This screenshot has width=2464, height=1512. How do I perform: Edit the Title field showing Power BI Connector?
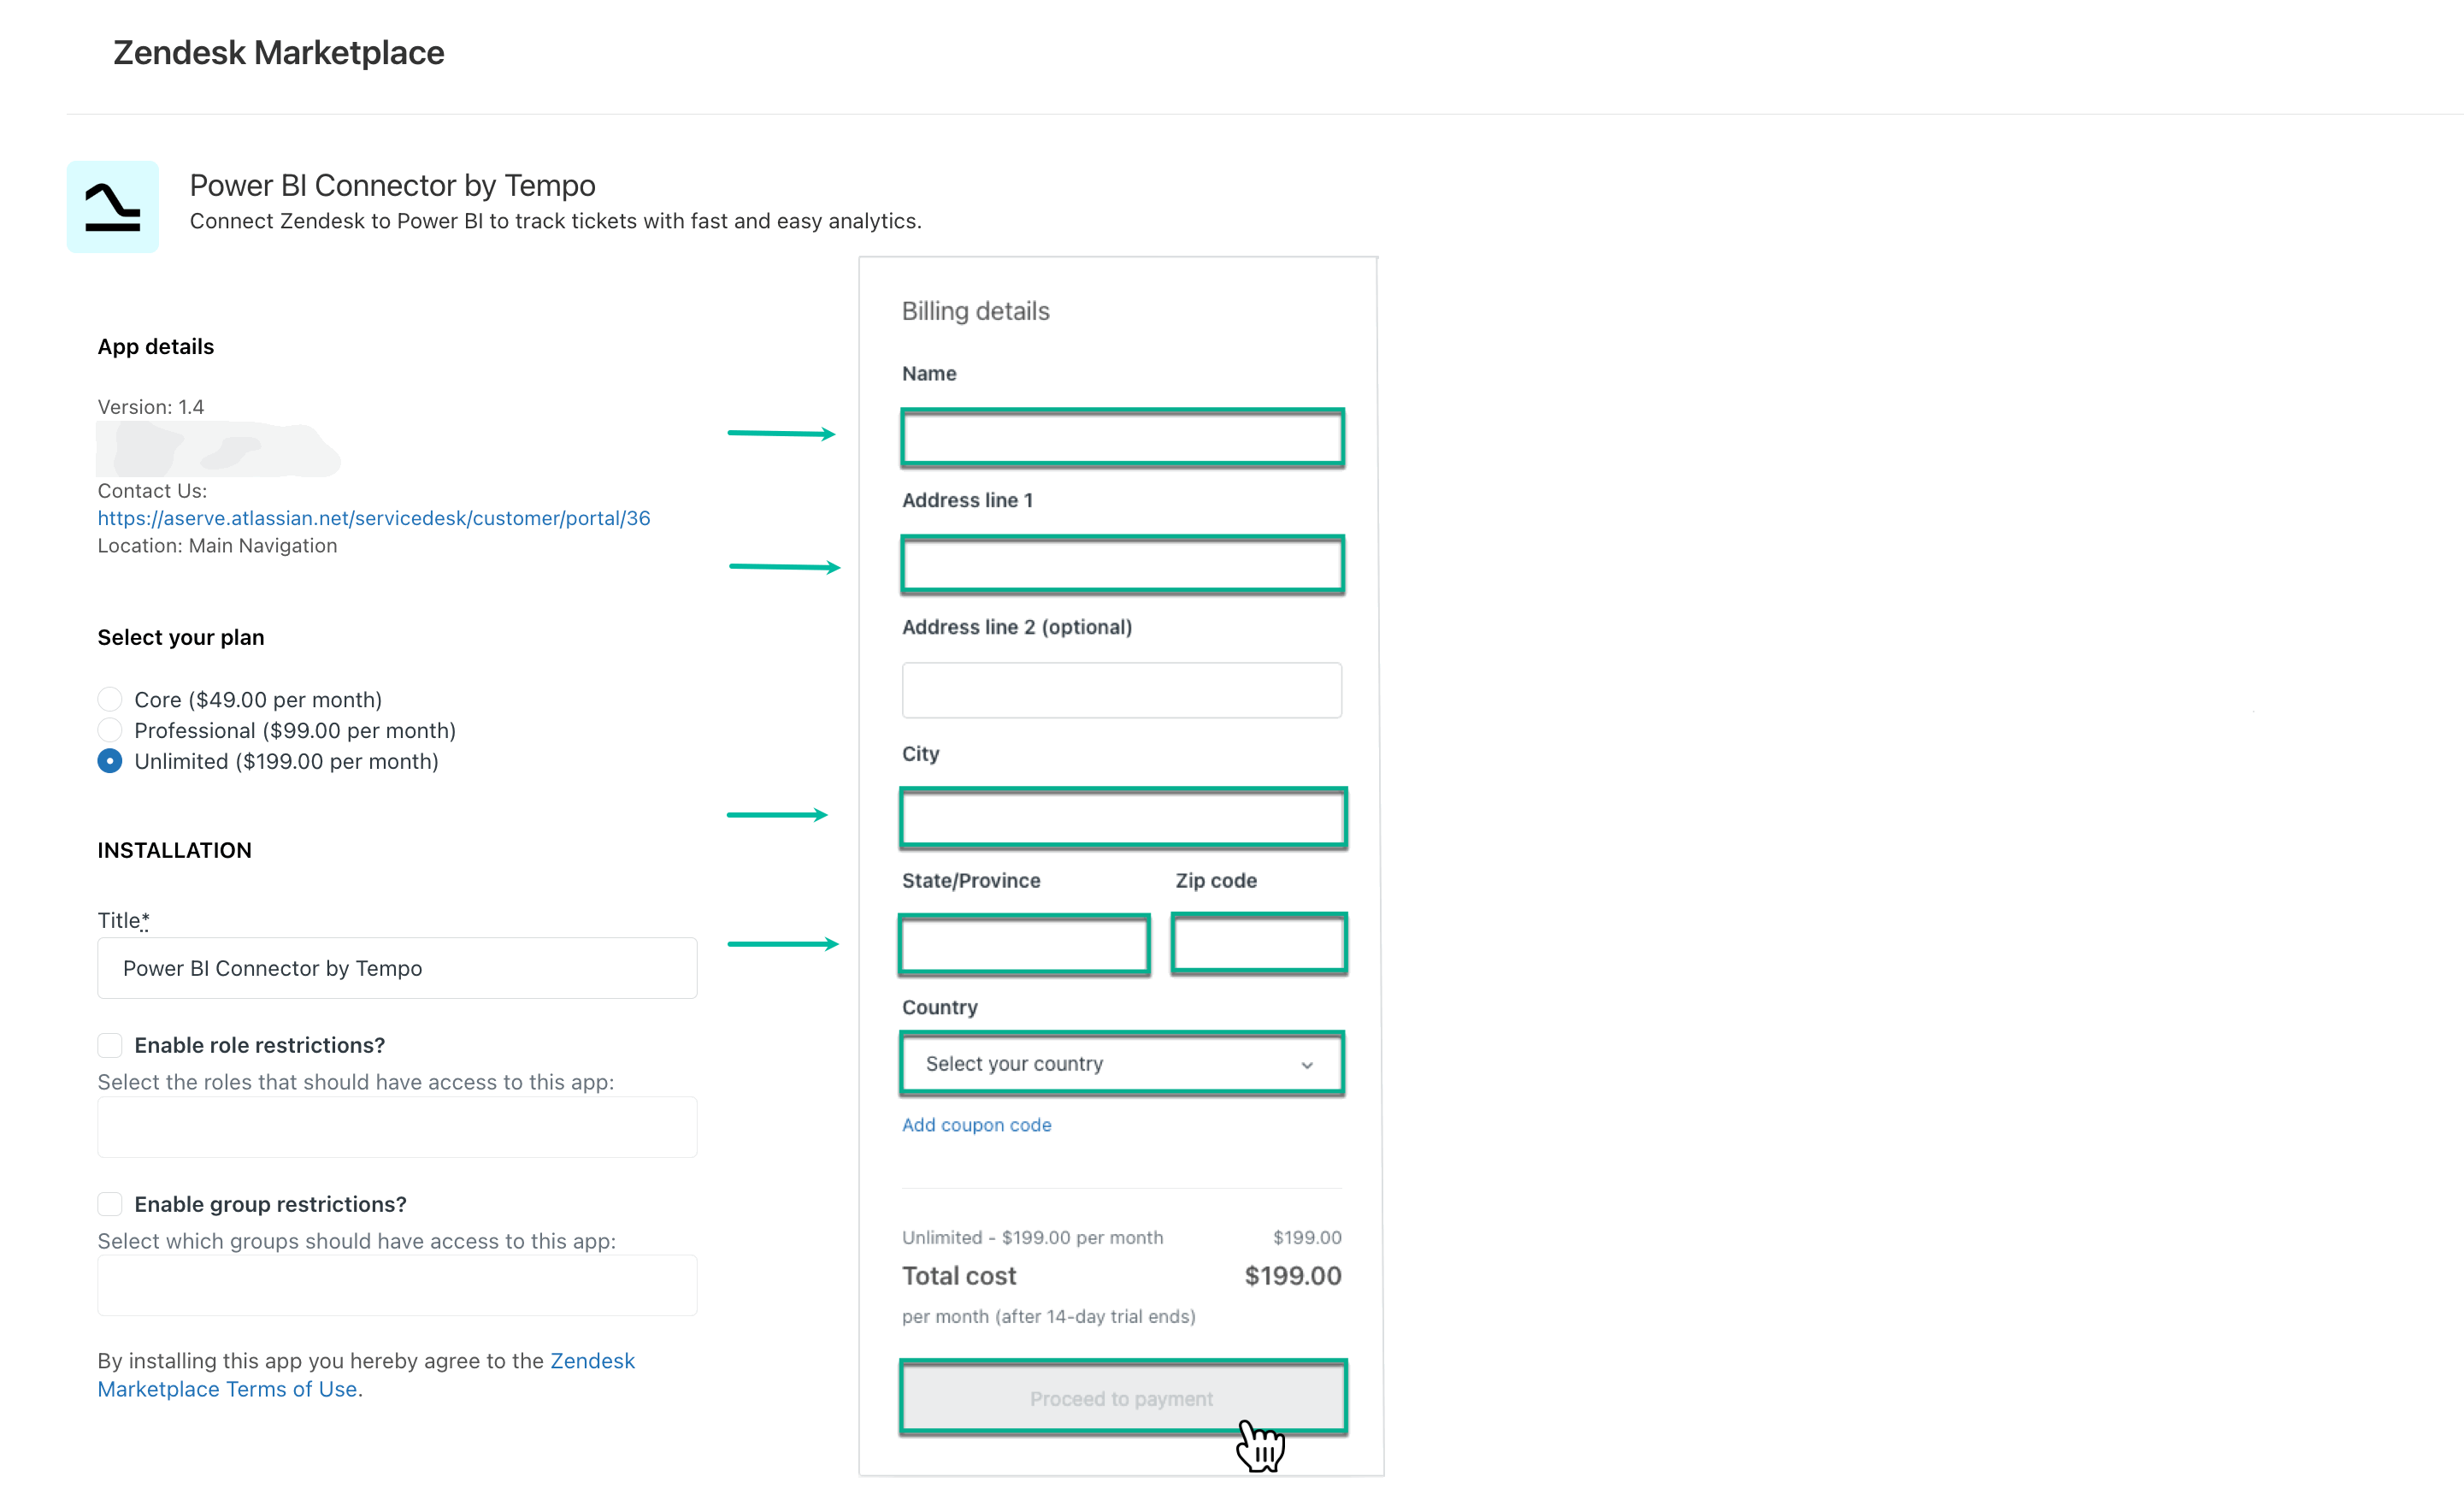click(x=396, y=967)
